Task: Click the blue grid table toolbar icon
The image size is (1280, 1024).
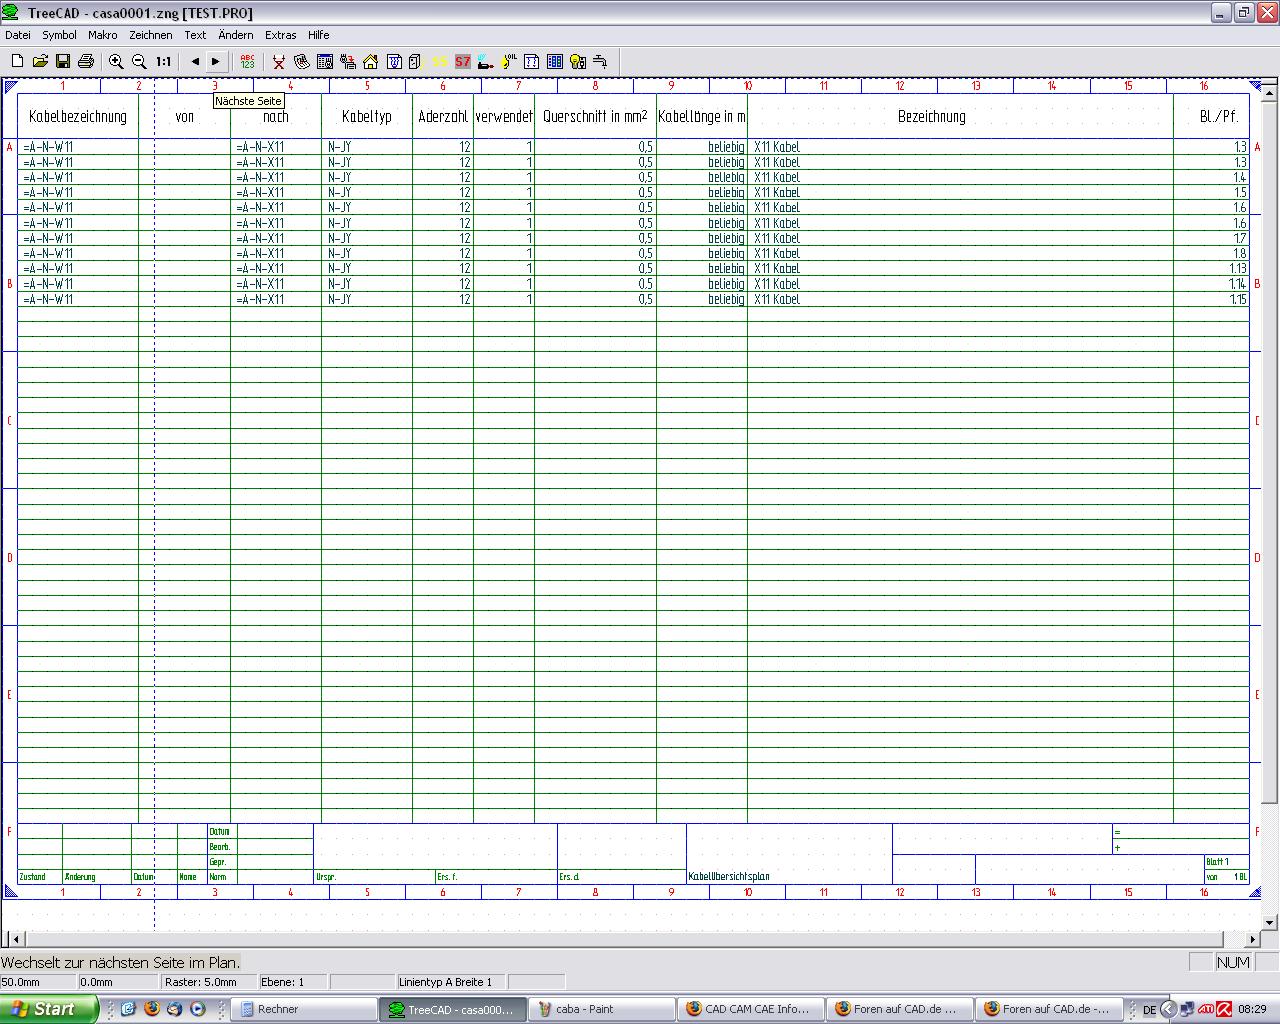Action: click(555, 61)
